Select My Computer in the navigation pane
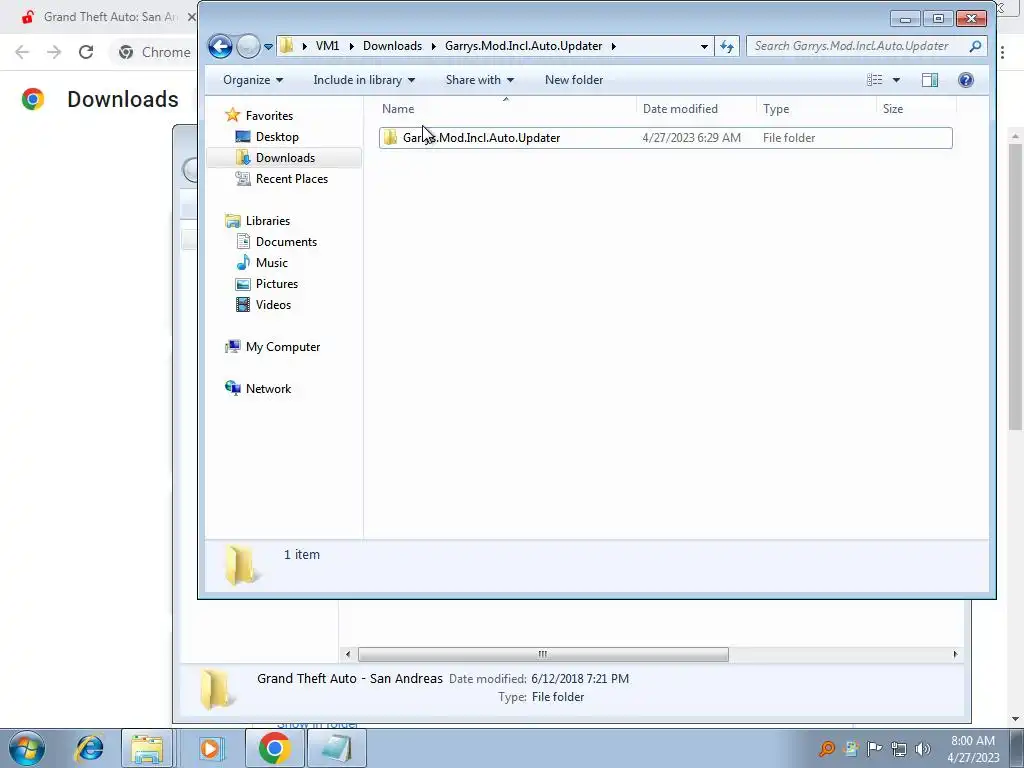Viewport: 1024px width, 768px height. 282,347
